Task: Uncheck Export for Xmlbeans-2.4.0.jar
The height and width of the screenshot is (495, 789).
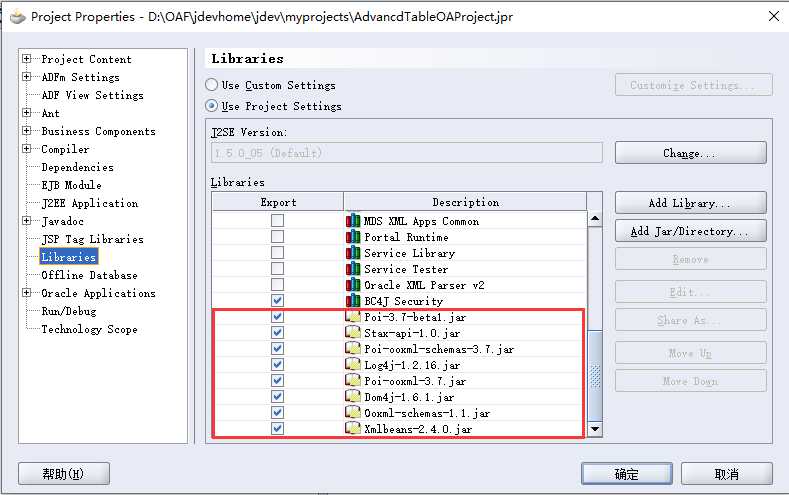Action: 277,429
